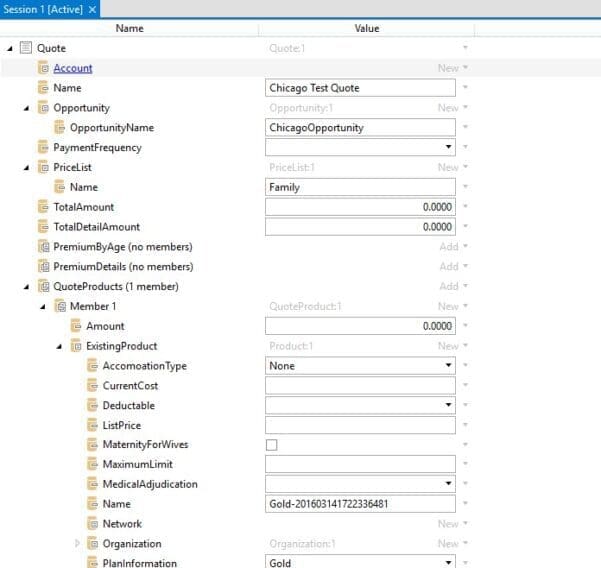Click Add for PremiumDetails members
Image resolution: width=601 pixels, height=568 pixels.
pos(452,267)
